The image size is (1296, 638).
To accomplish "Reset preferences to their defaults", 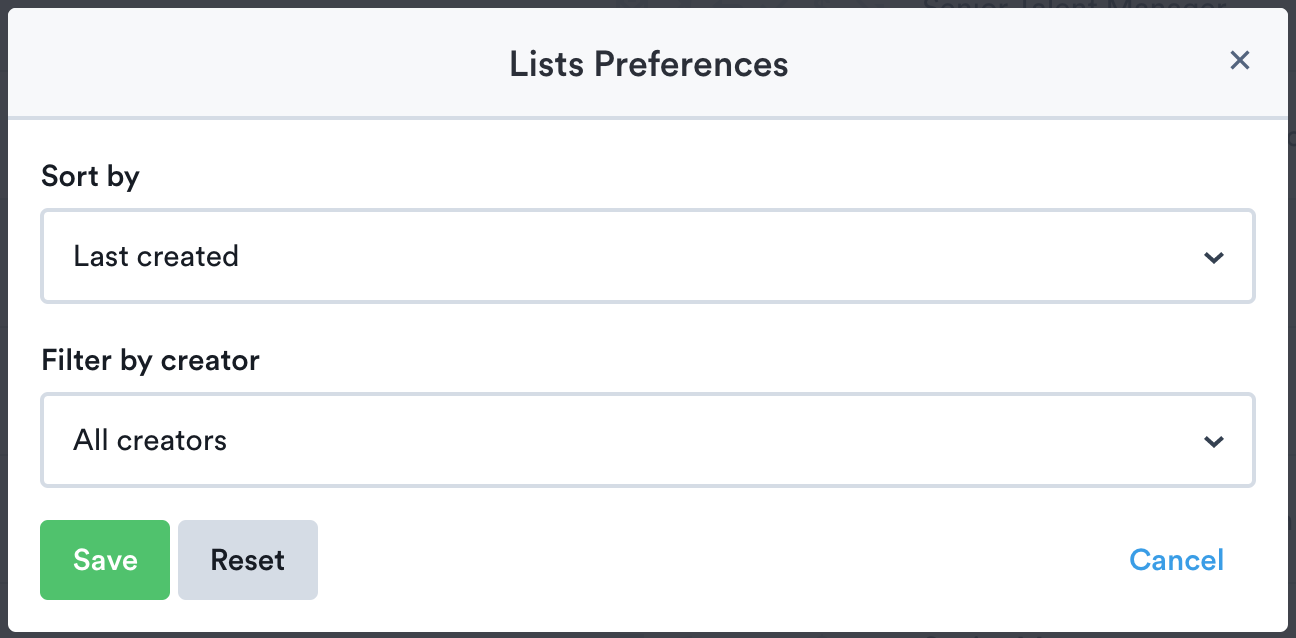I will [248, 560].
